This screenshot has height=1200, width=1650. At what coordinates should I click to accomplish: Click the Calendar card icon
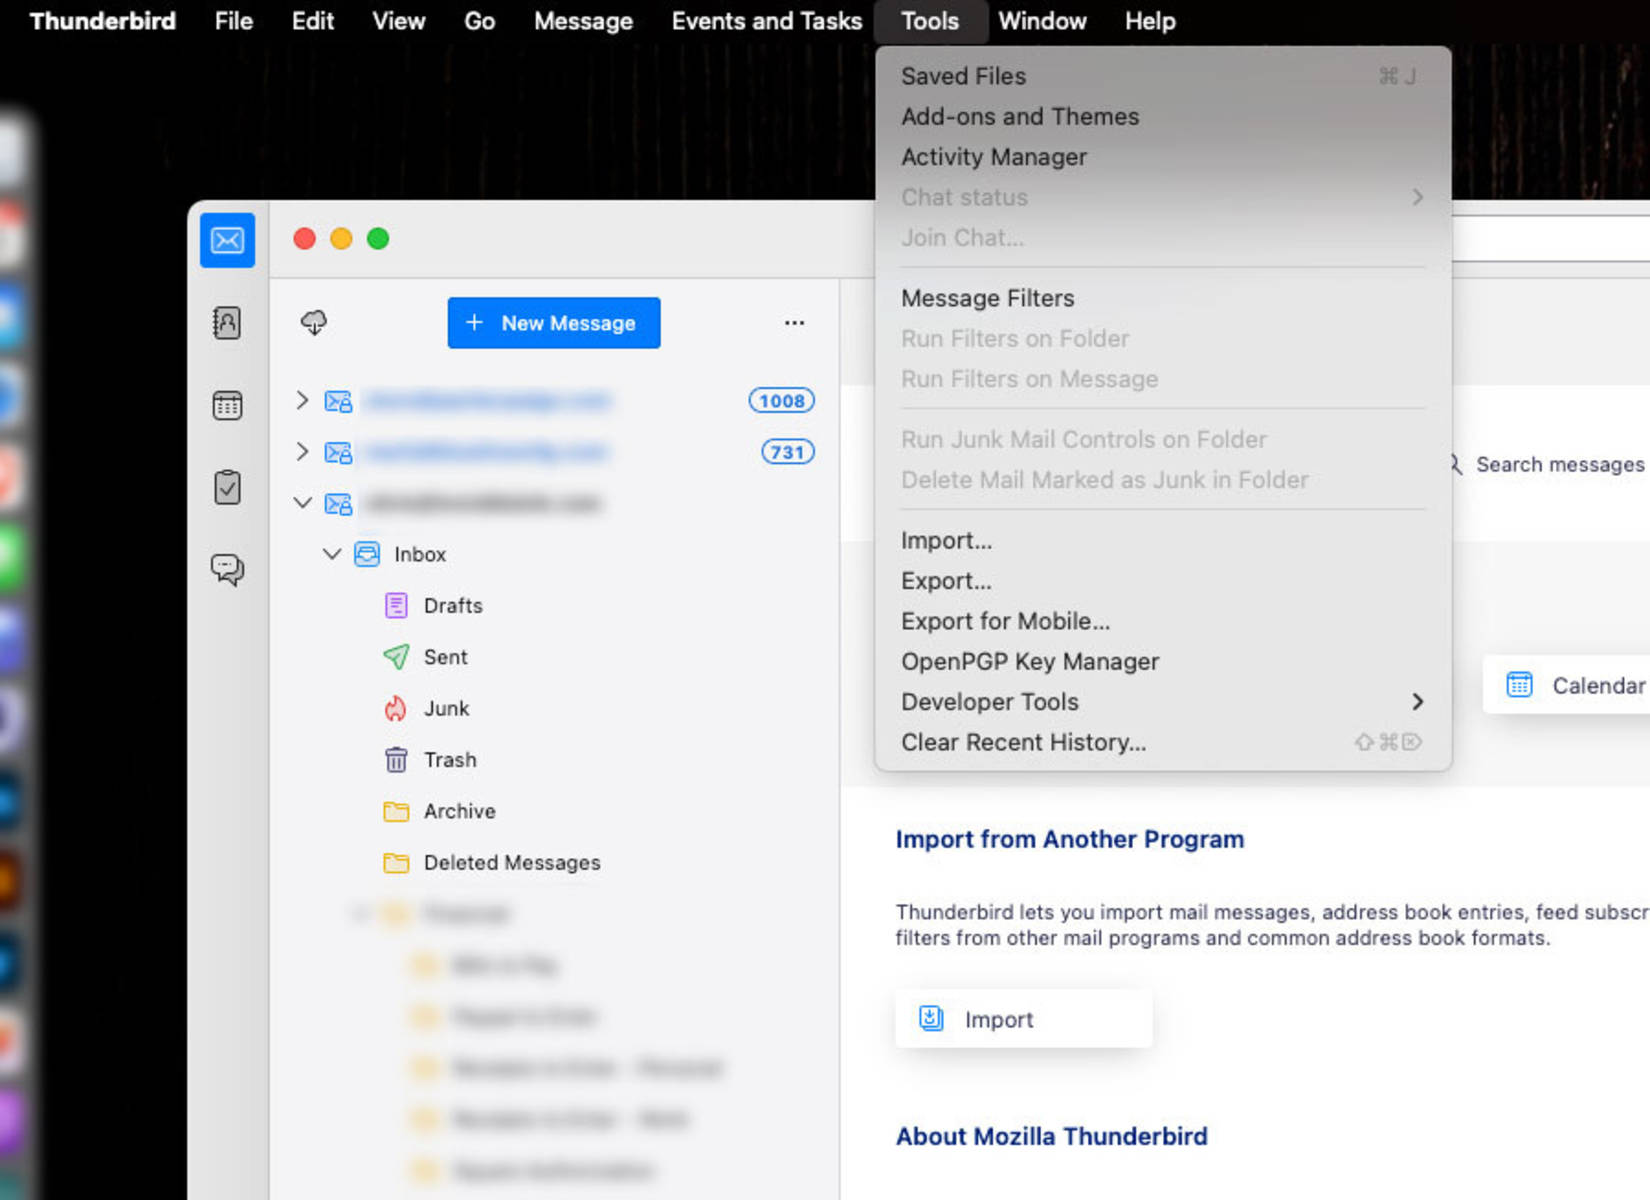pyautogui.click(x=1519, y=685)
